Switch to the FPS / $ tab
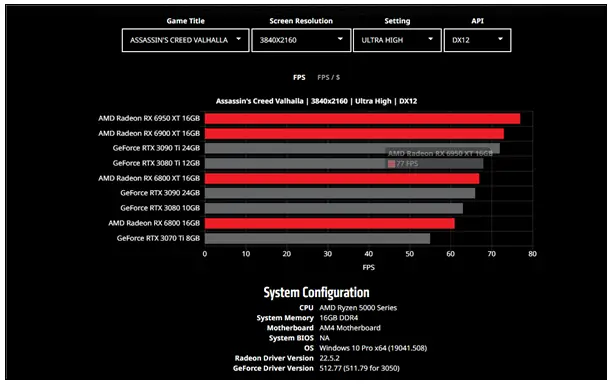 click(328, 77)
